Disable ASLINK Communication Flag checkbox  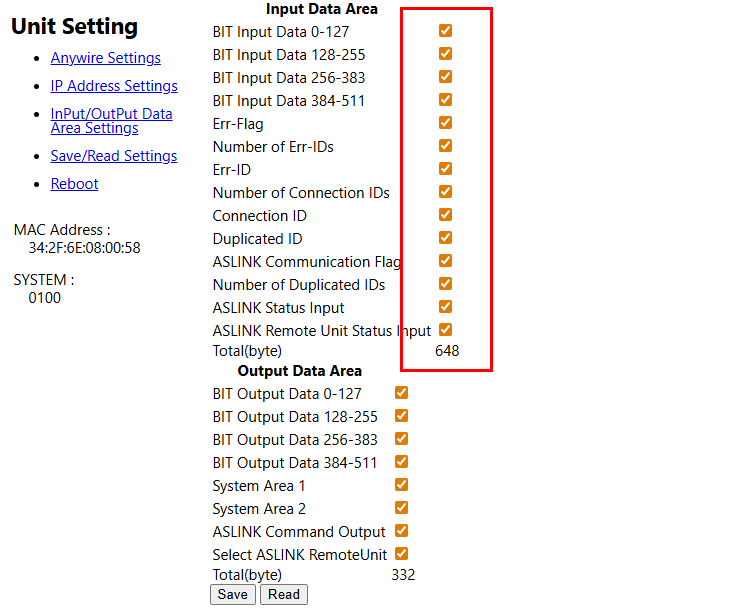pyautogui.click(x=446, y=261)
